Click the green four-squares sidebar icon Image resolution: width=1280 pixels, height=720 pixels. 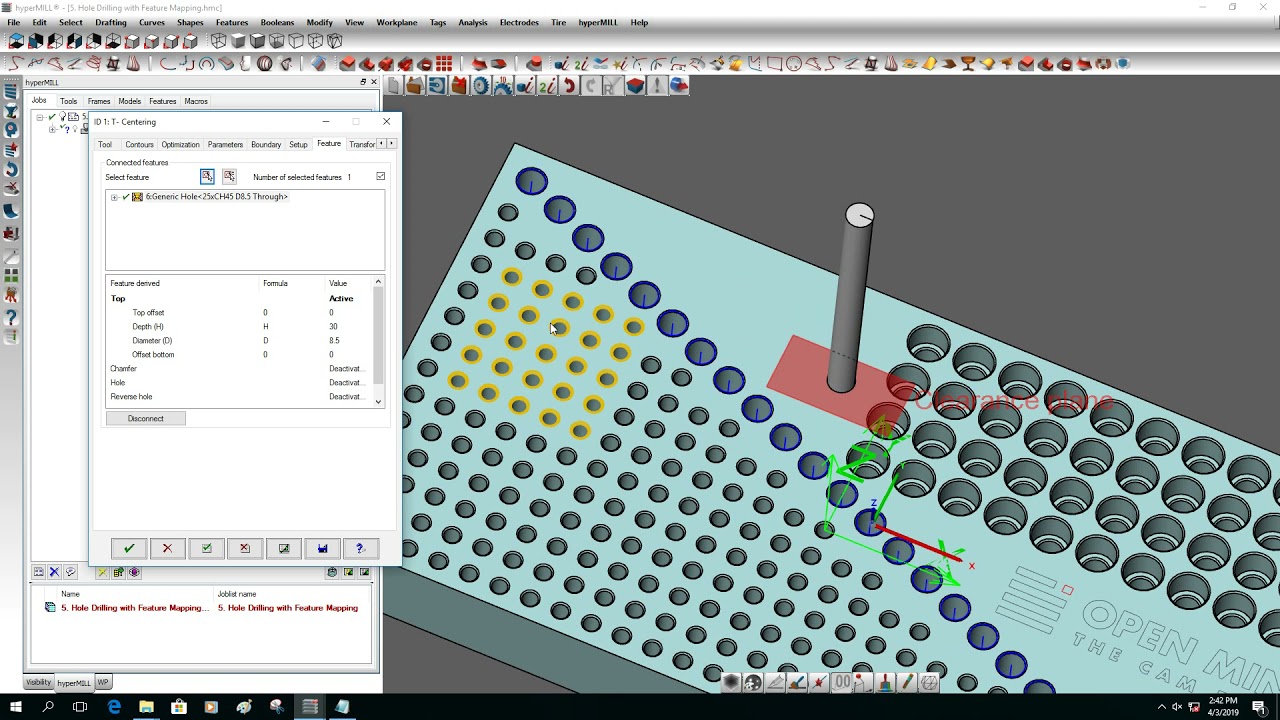click(11, 275)
